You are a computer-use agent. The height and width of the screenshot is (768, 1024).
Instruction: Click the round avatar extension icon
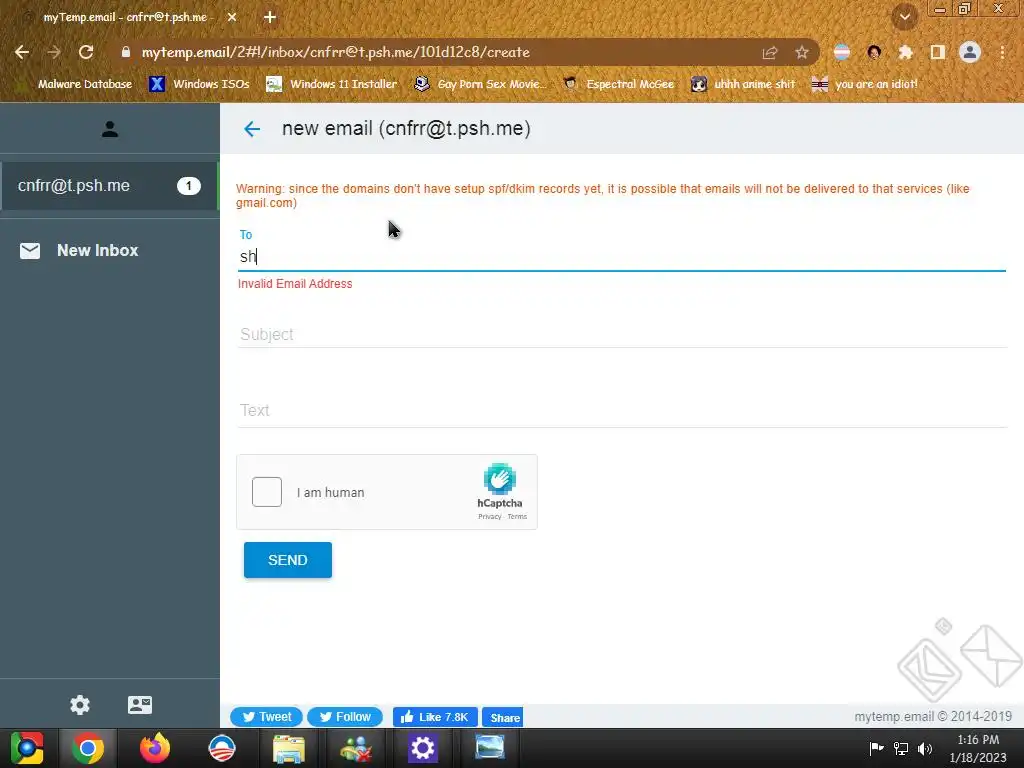pos(874,52)
